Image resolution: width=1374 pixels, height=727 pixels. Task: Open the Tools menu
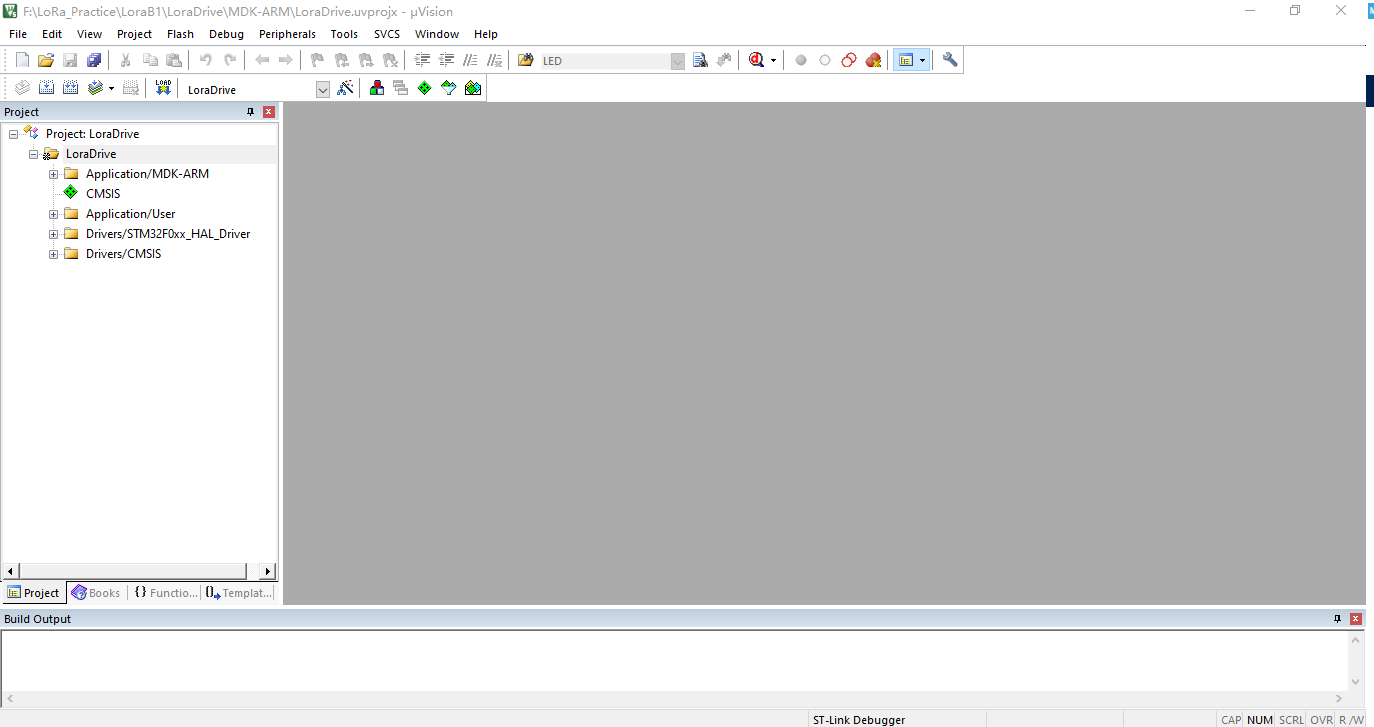(x=344, y=34)
